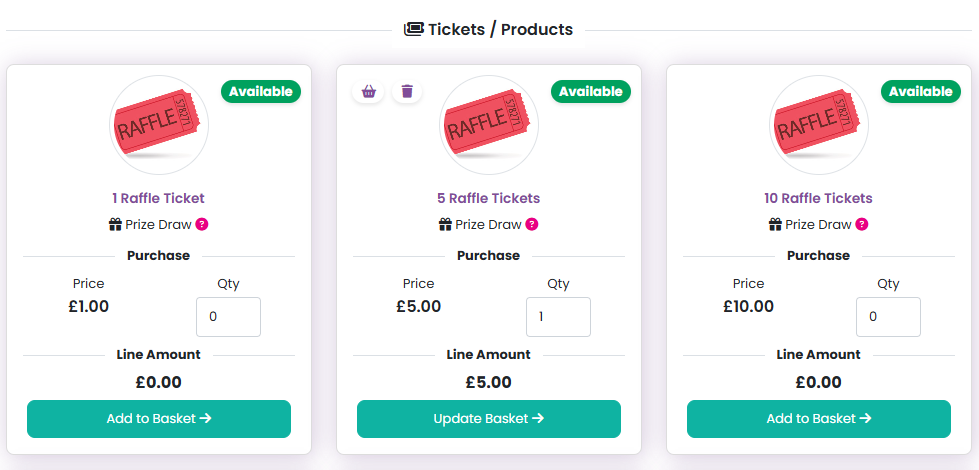Click the basket icon on 5 Raffle Tickets card
979x470 pixels.
[x=369, y=91]
